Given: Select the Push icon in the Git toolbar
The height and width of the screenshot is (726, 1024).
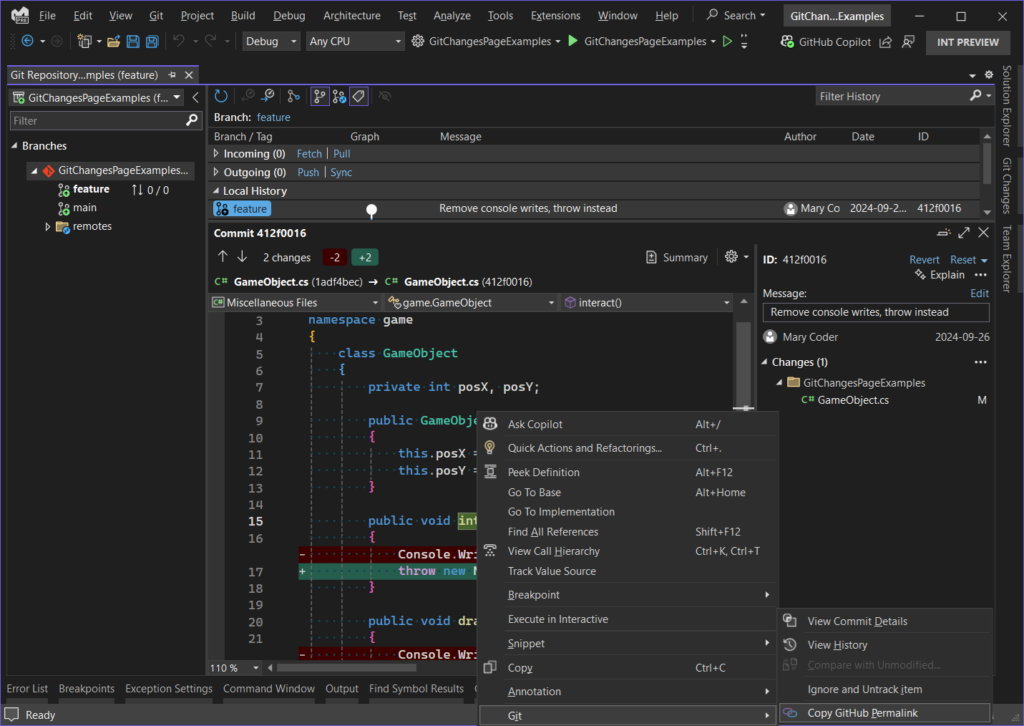Looking at the screenshot, I should click(268, 95).
